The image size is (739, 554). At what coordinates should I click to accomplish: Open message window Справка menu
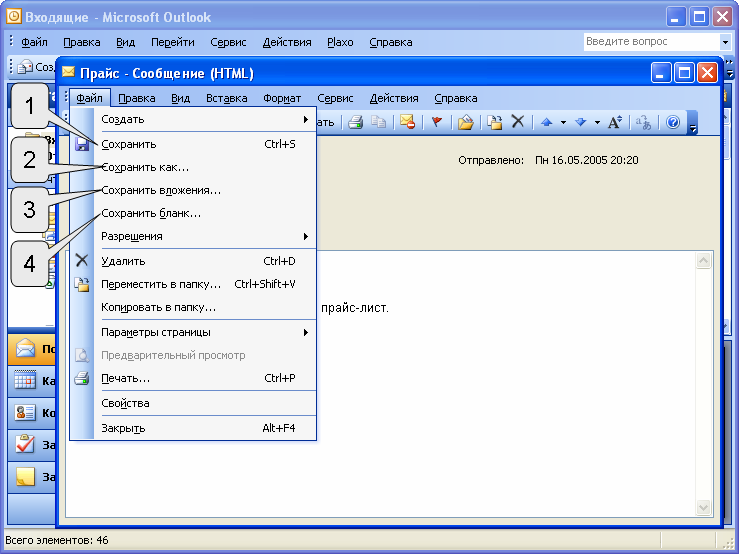click(x=456, y=98)
